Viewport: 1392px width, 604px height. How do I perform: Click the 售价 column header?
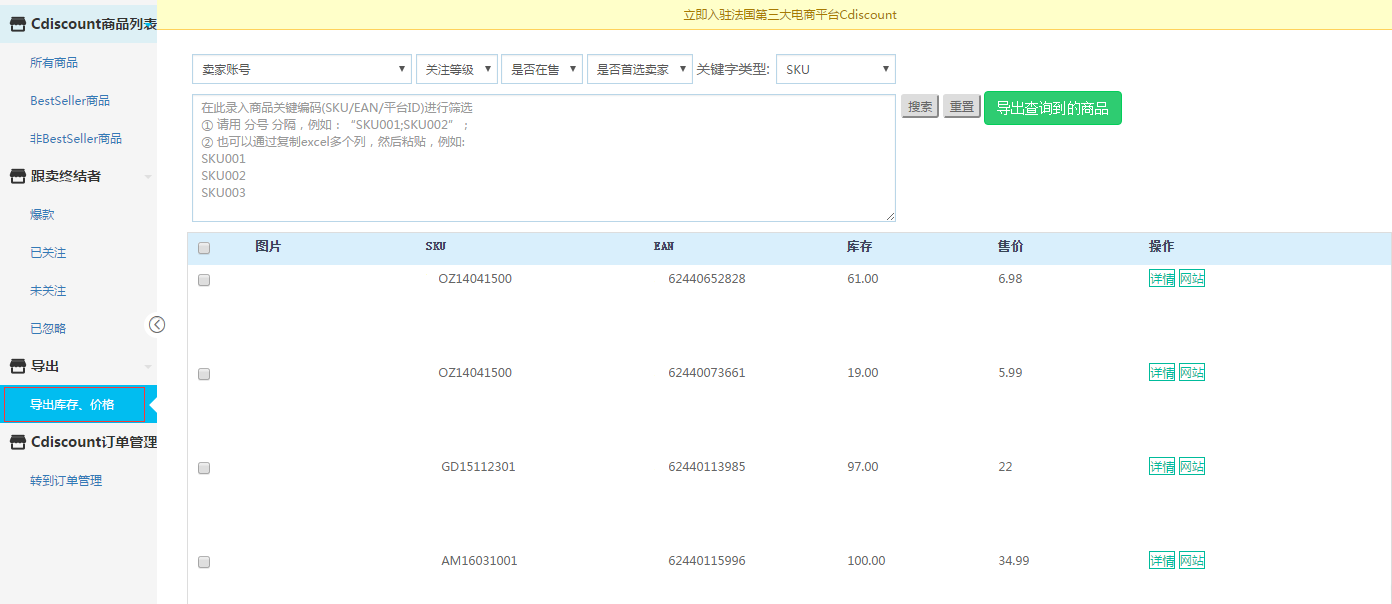[1011, 246]
